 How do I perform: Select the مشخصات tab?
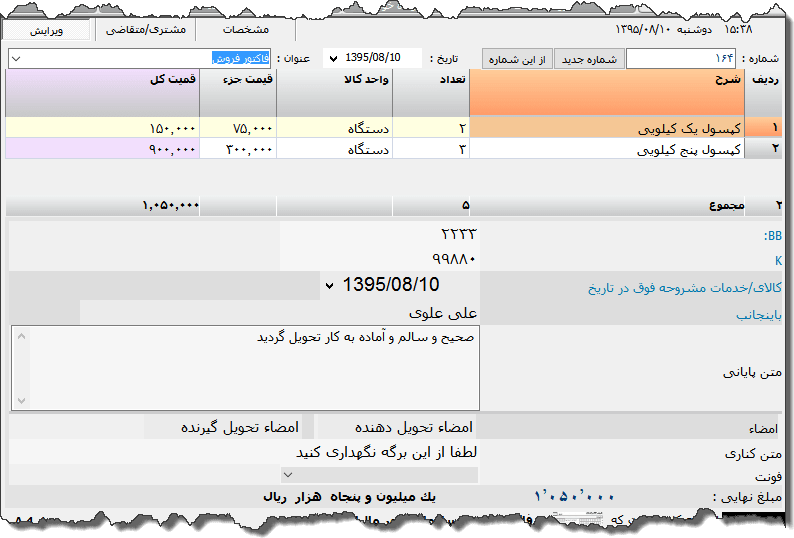[245, 30]
